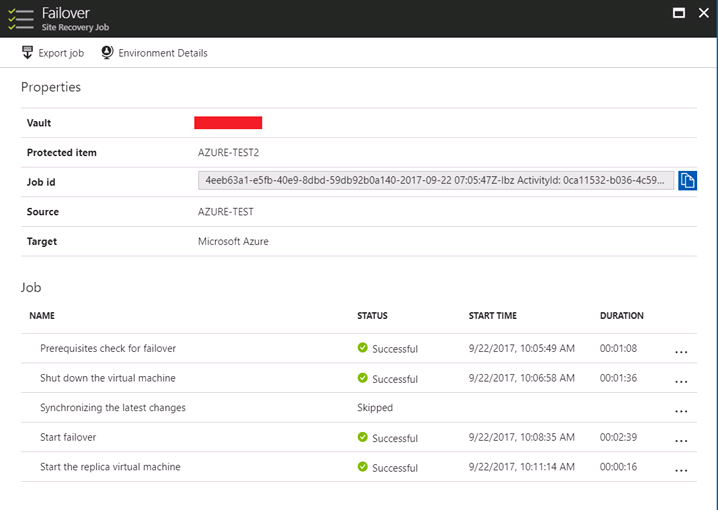
Task: Open more options for Start failover row
Action: tap(681, 441)
